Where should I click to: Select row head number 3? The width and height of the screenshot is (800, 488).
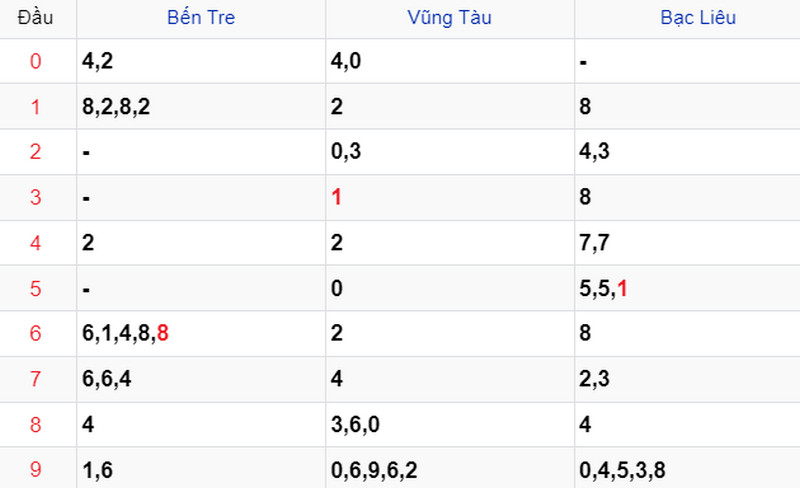(35, 197)
